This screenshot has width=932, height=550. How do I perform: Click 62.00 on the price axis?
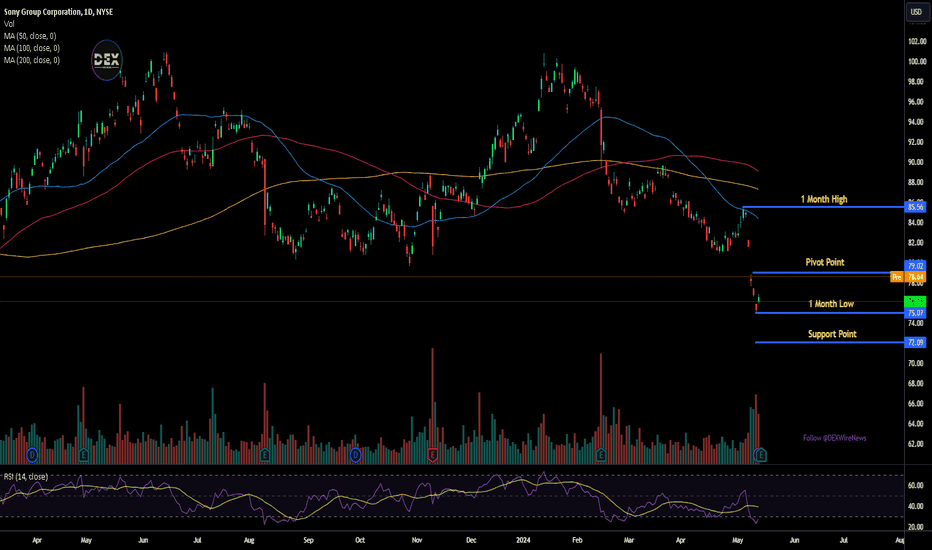pyautogui.click(x=917, y=444)
